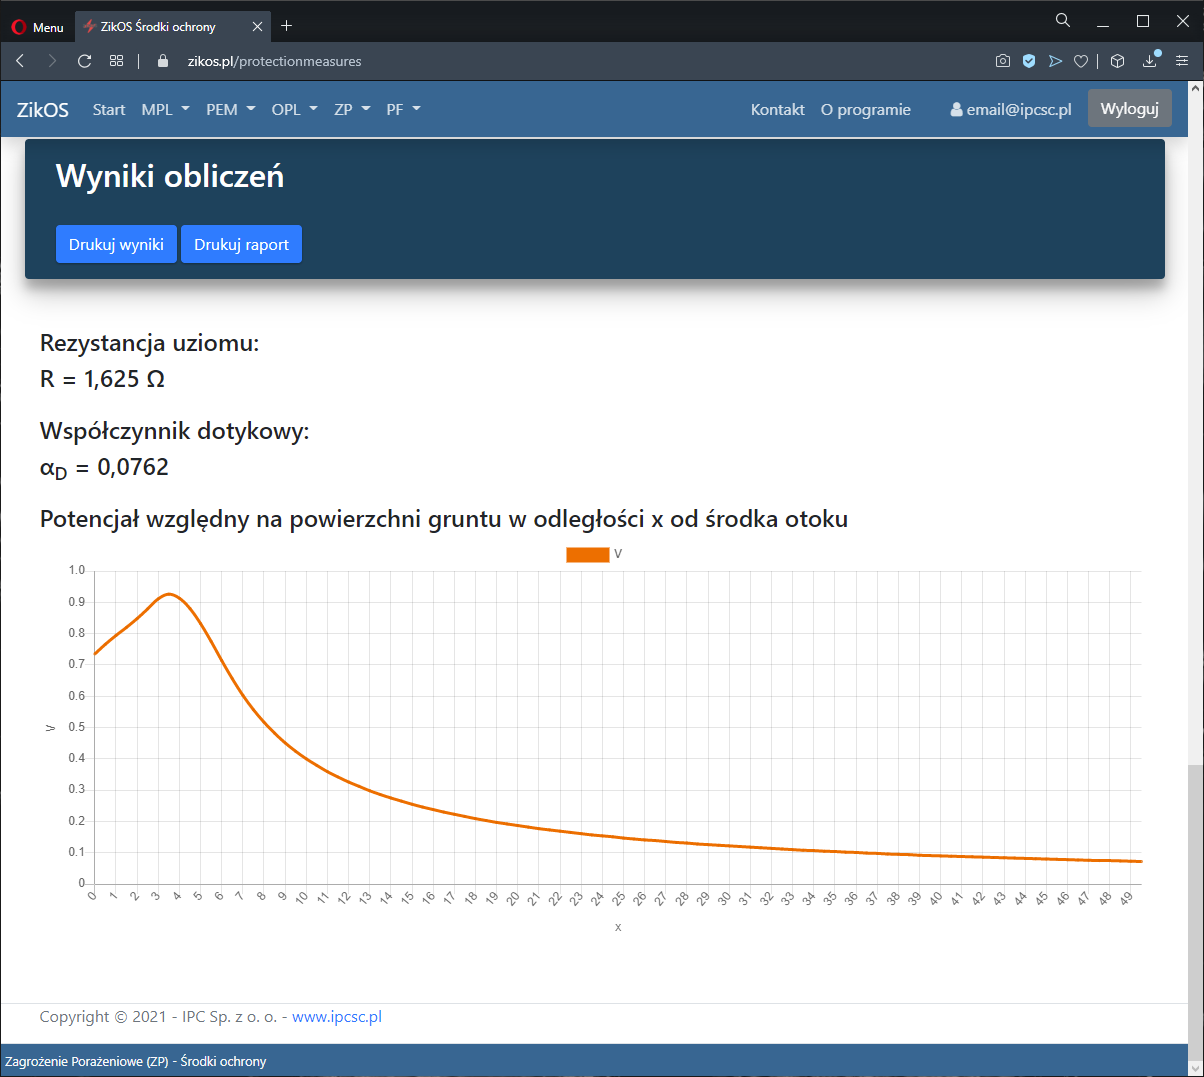
Task: Open the ad blocker shield icon
Action: 1029,61
